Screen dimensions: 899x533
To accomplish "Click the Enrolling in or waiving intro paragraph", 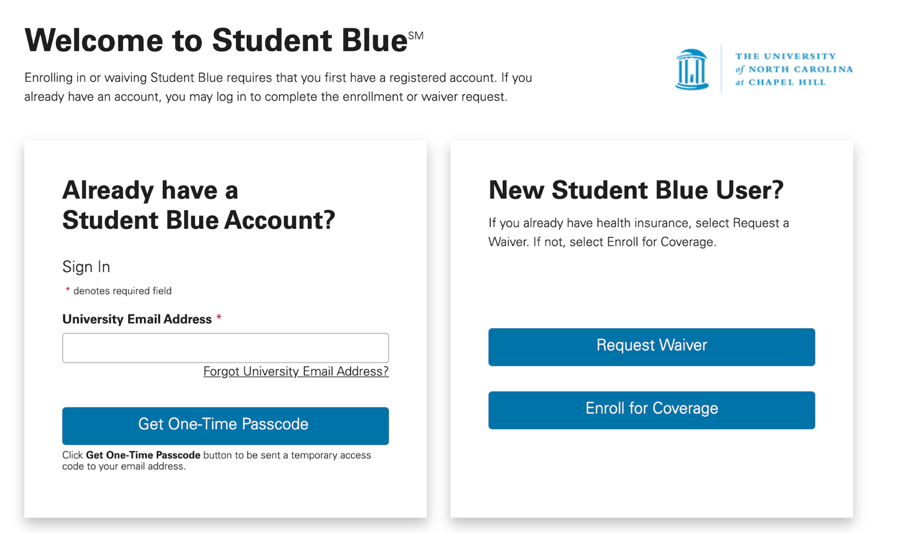I will point(278,87).
